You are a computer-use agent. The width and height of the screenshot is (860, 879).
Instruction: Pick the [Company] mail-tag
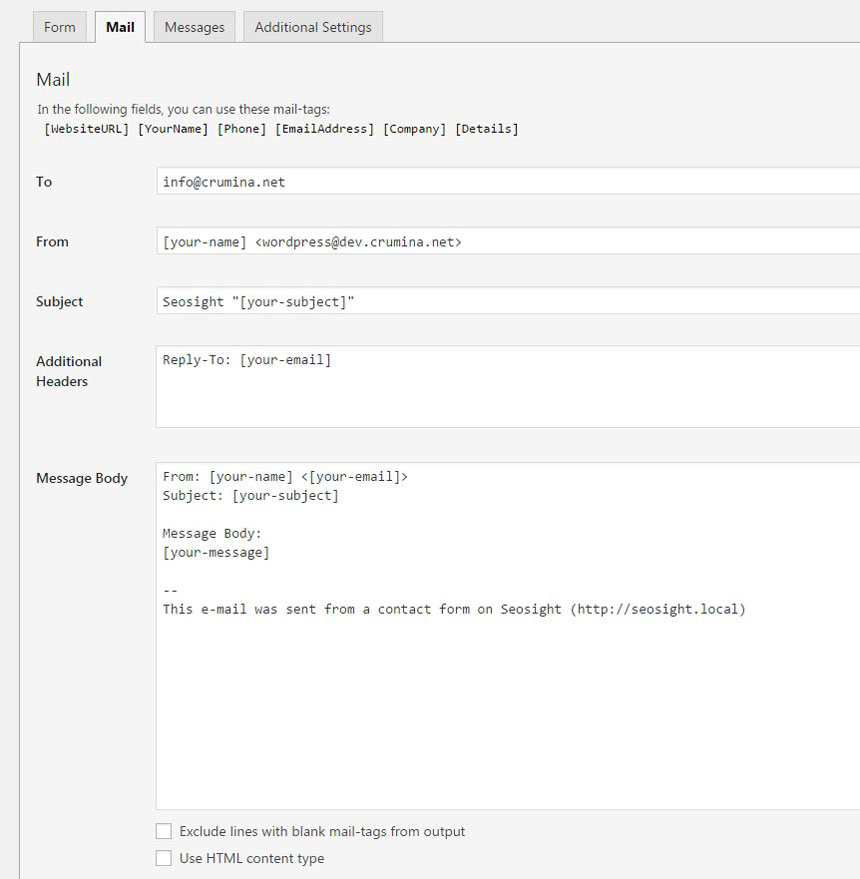tap(415, 129)
